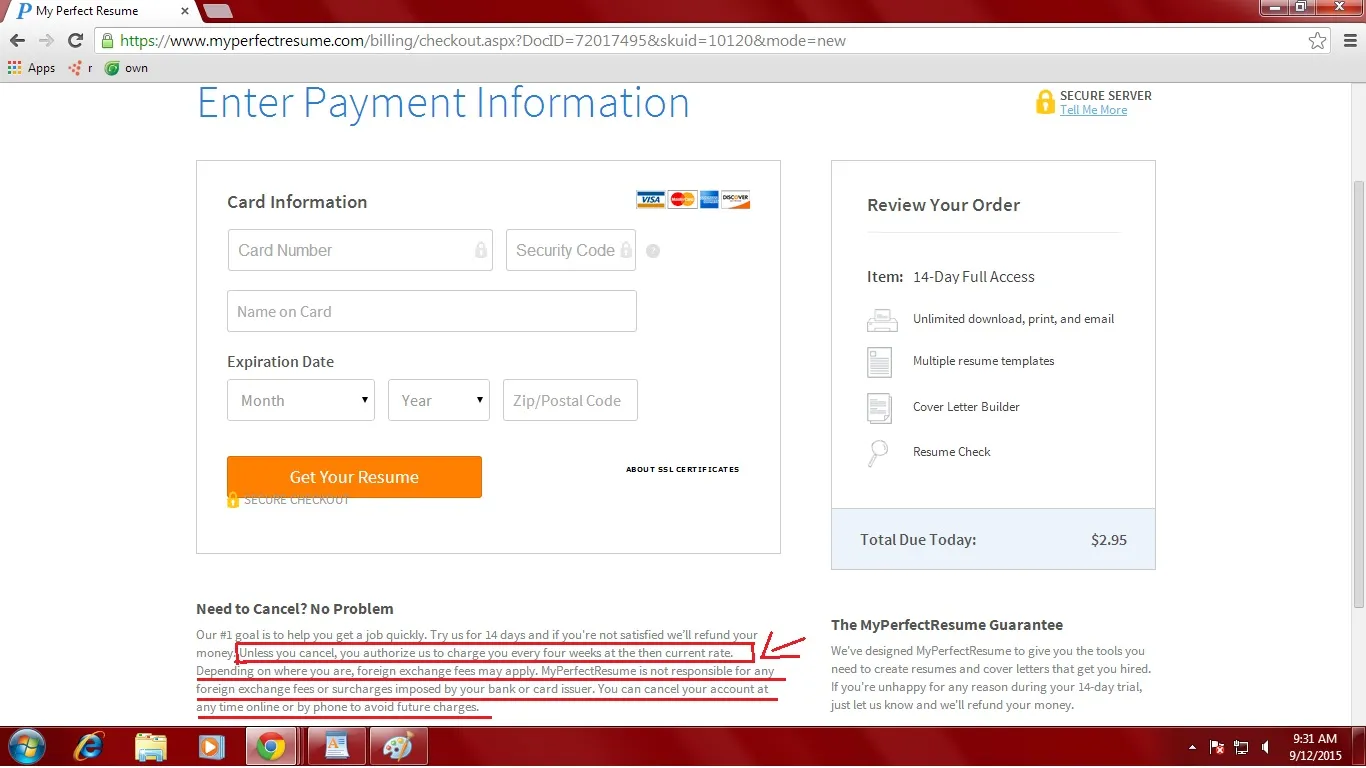
Task: Launch Internet Explorer from the taskbar
Action: [89, 747]
